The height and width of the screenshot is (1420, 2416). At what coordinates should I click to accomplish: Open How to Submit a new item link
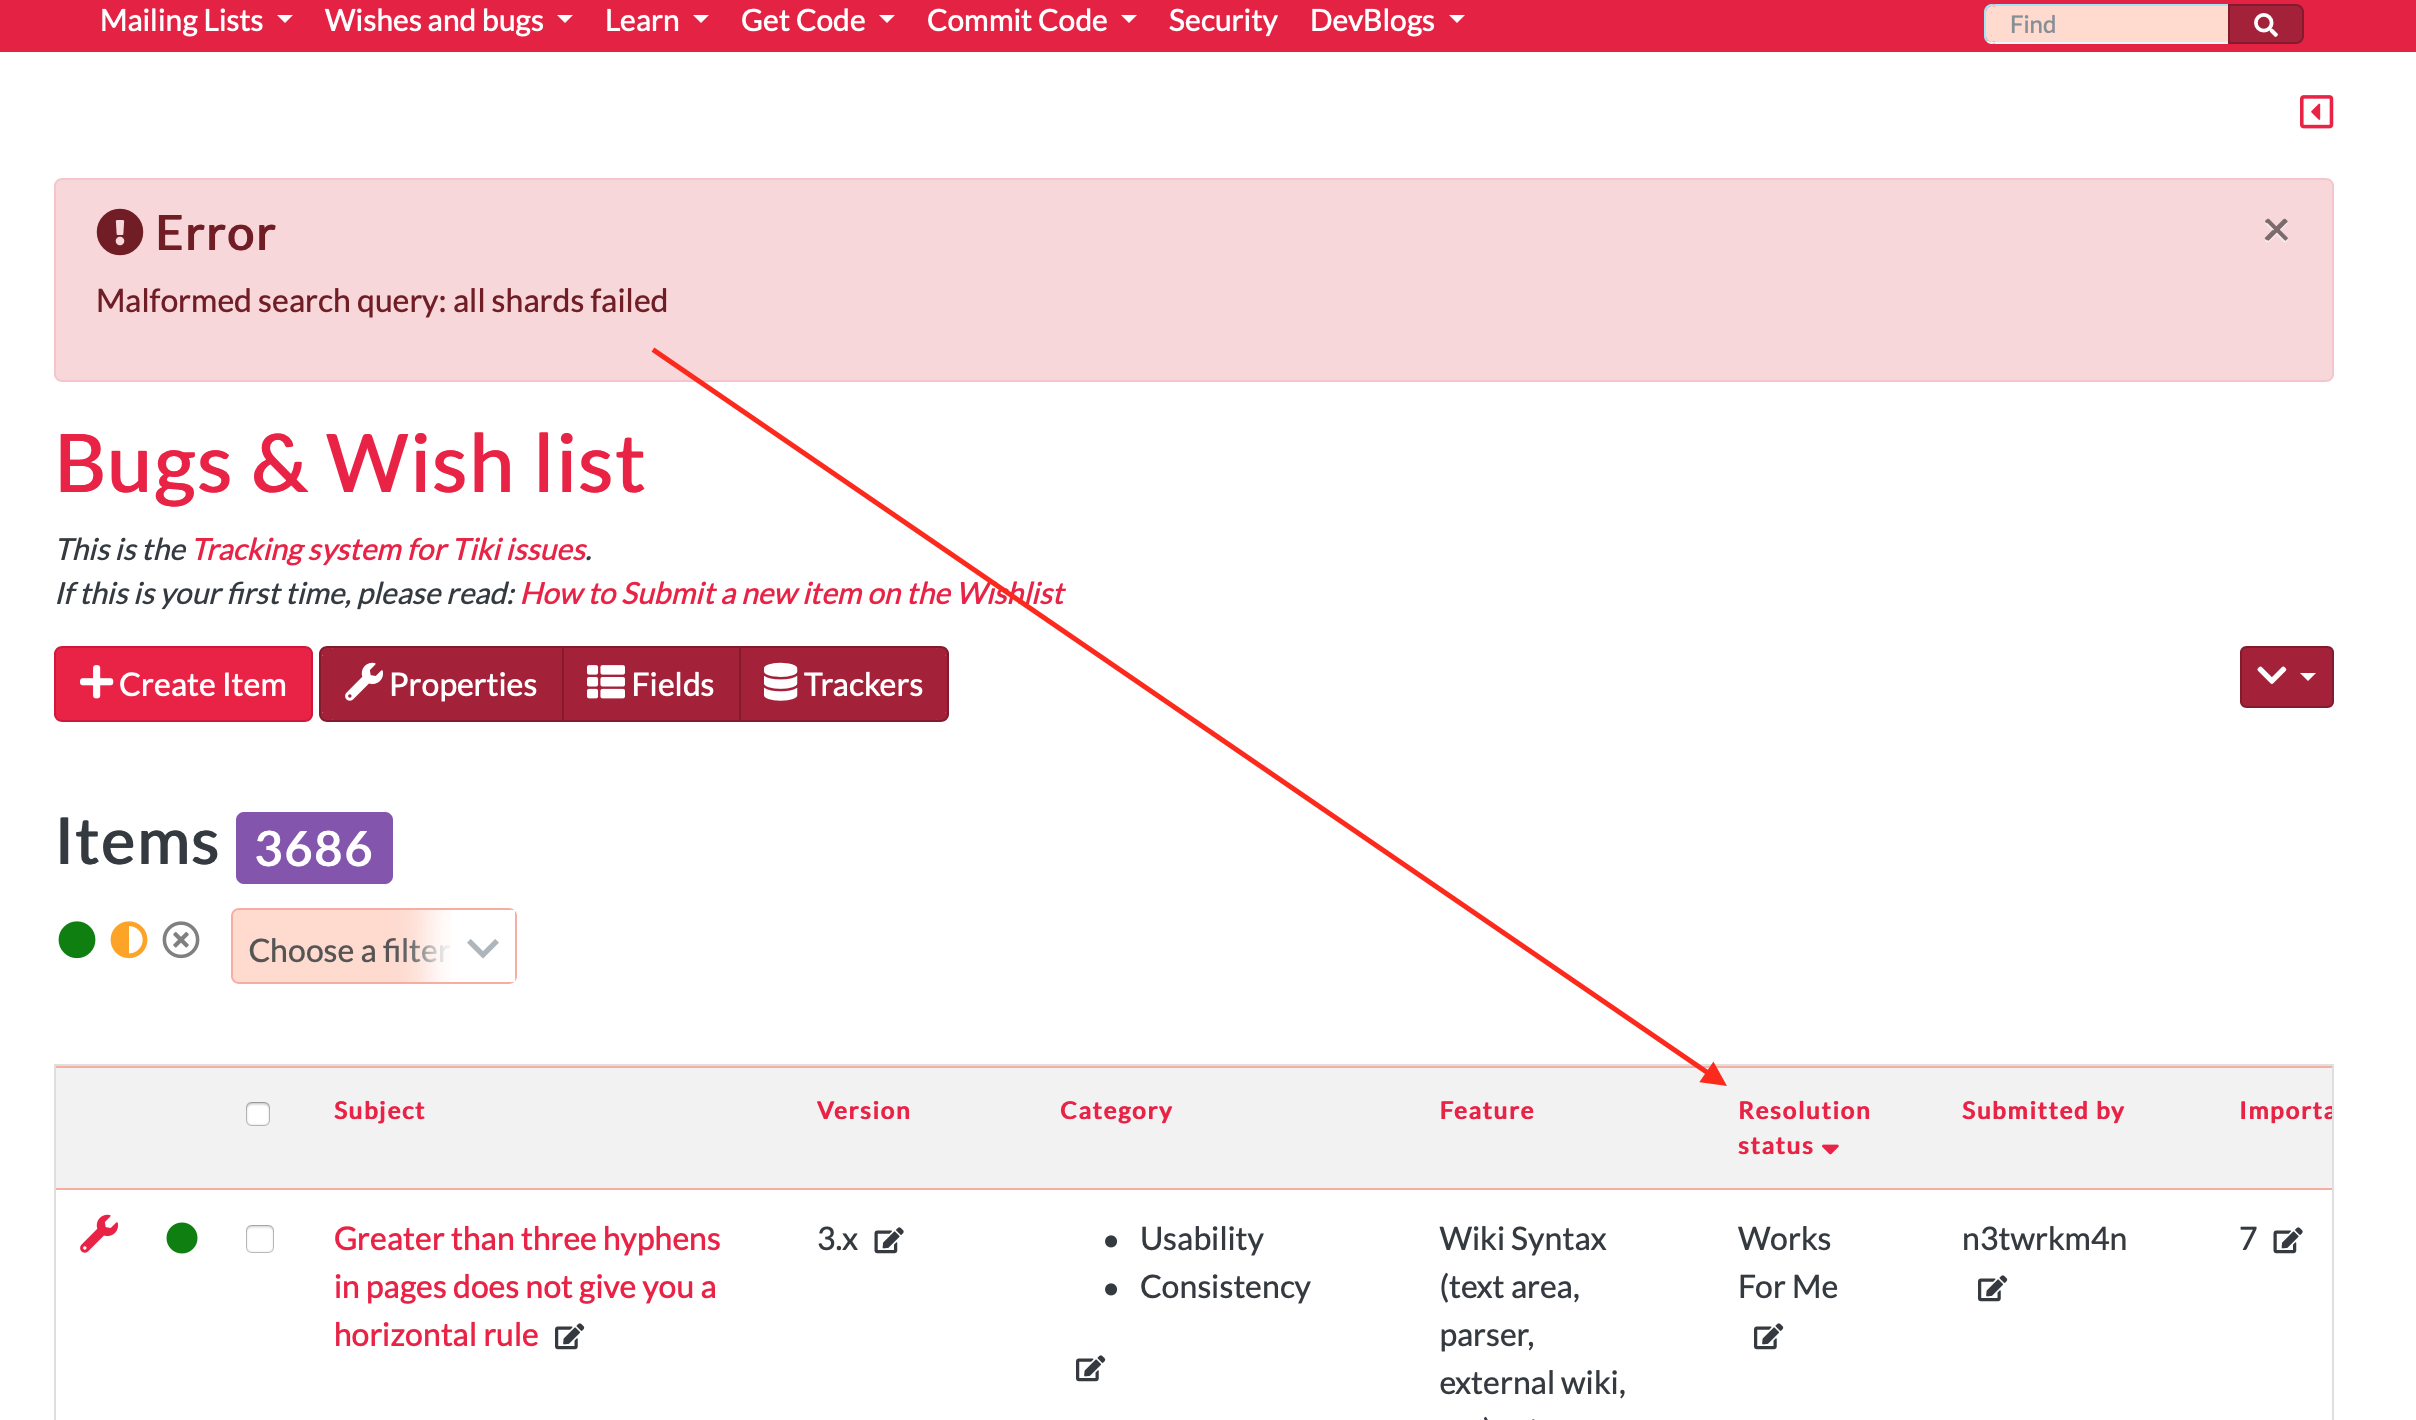pyautogui.click(x=792, y=593)
